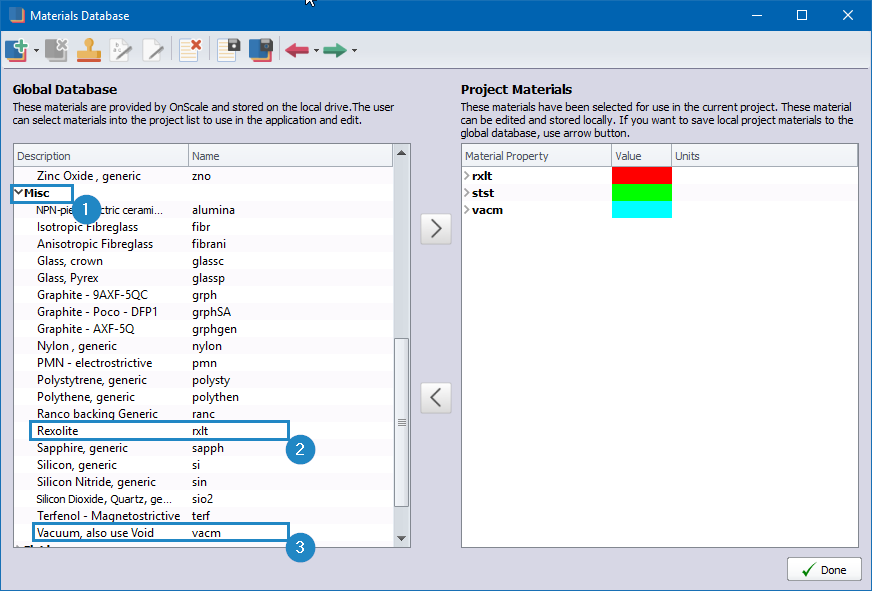
Task: Click the Materials Database title bar app icon
Action: (x=17, y=15)
